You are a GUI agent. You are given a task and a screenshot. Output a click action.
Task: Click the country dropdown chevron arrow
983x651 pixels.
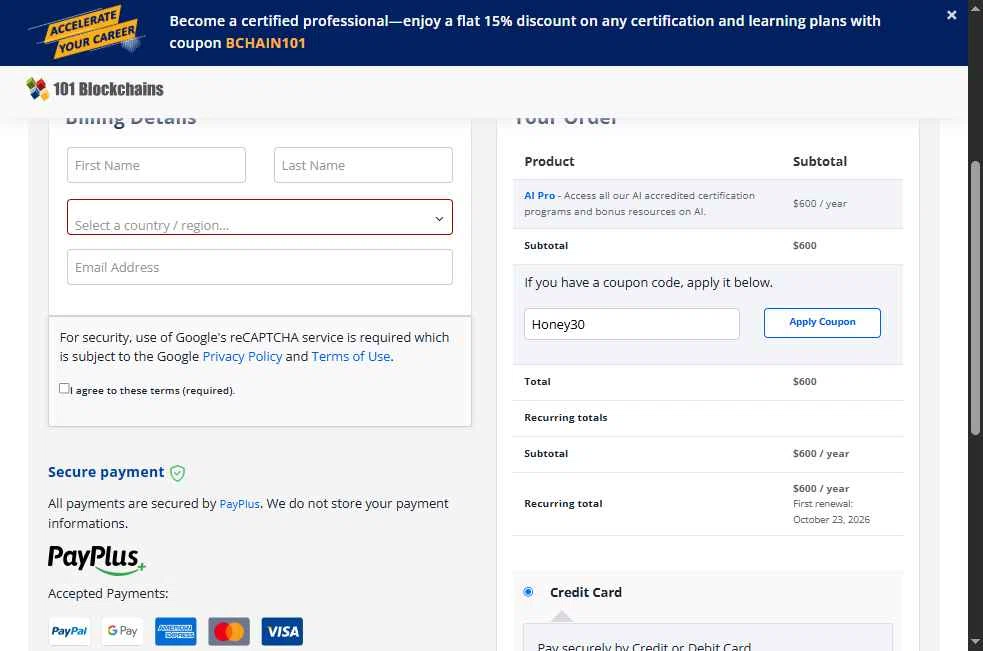tap(439, 219)
